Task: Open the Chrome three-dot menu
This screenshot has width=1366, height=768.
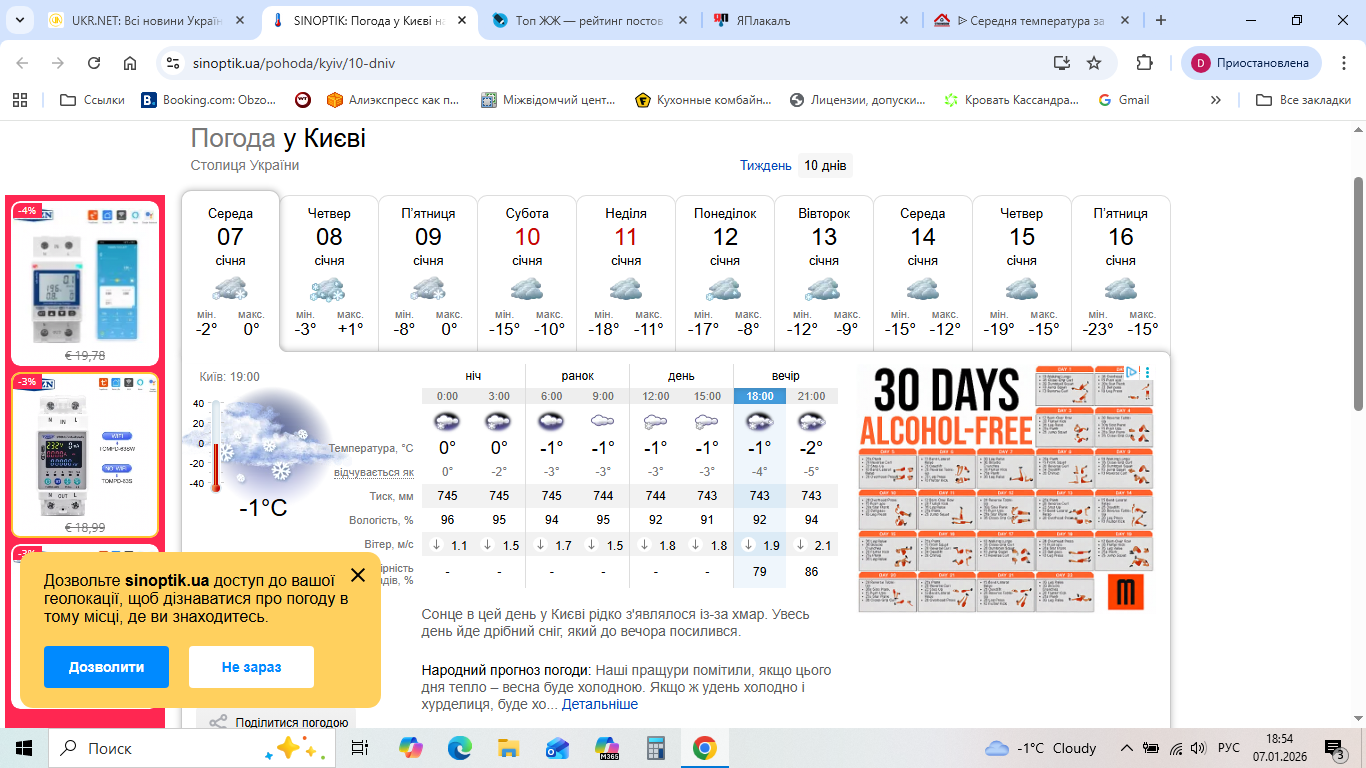Action: click(1342, 63)
